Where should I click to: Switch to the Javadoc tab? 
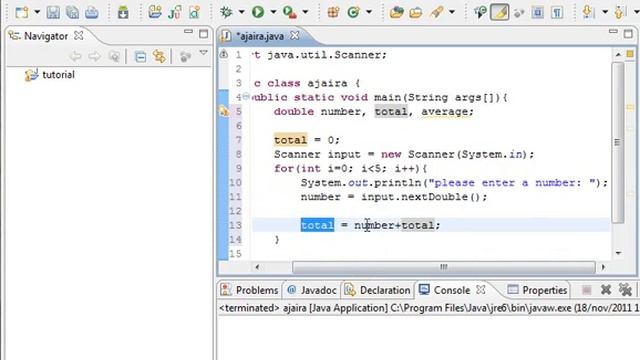pyautogui.click(x=312, y=290)
